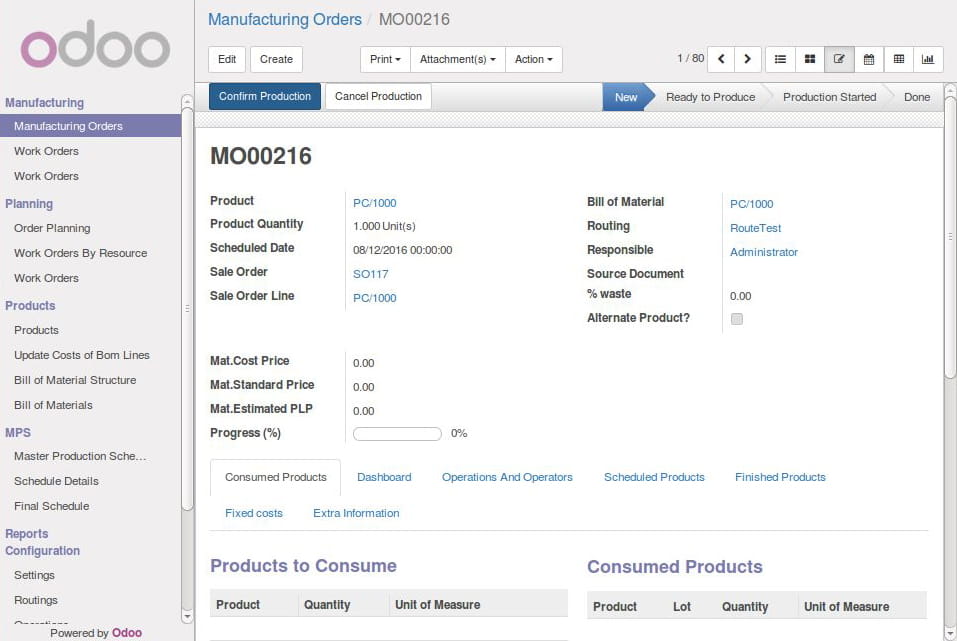Click the sidebar vertical scrollbar

[x=187, y=308]
